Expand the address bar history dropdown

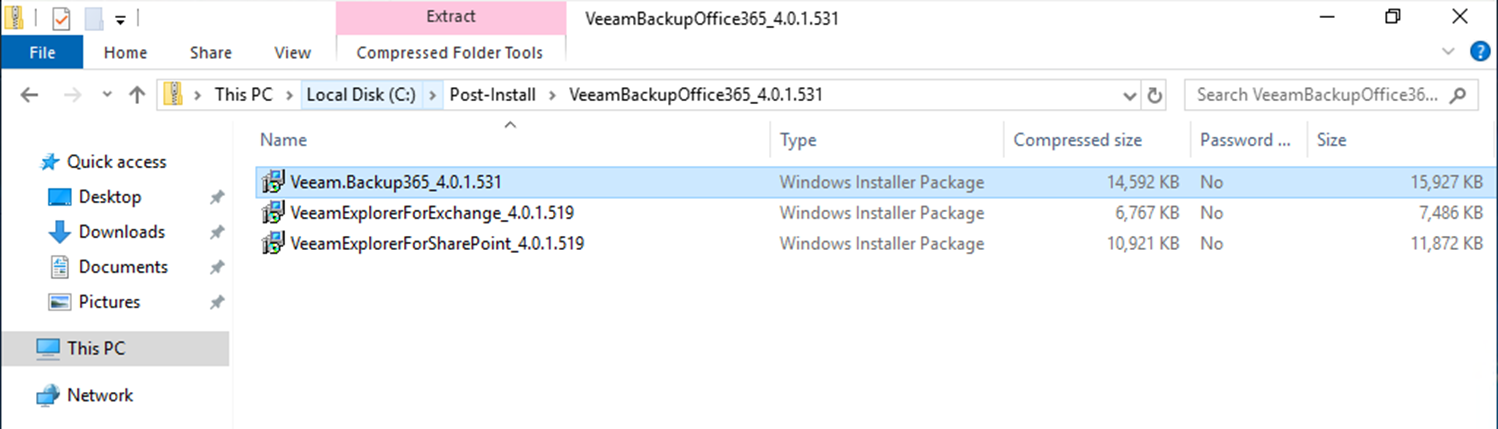[1130, 96]
